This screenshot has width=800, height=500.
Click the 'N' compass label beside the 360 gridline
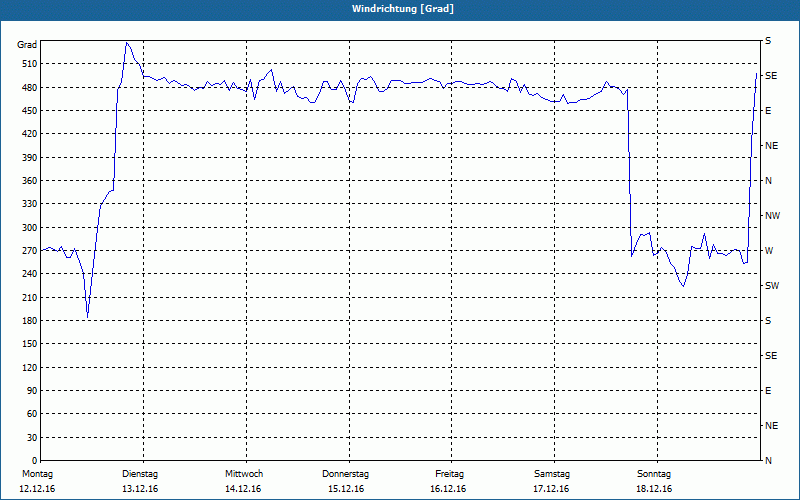point(769,181)
